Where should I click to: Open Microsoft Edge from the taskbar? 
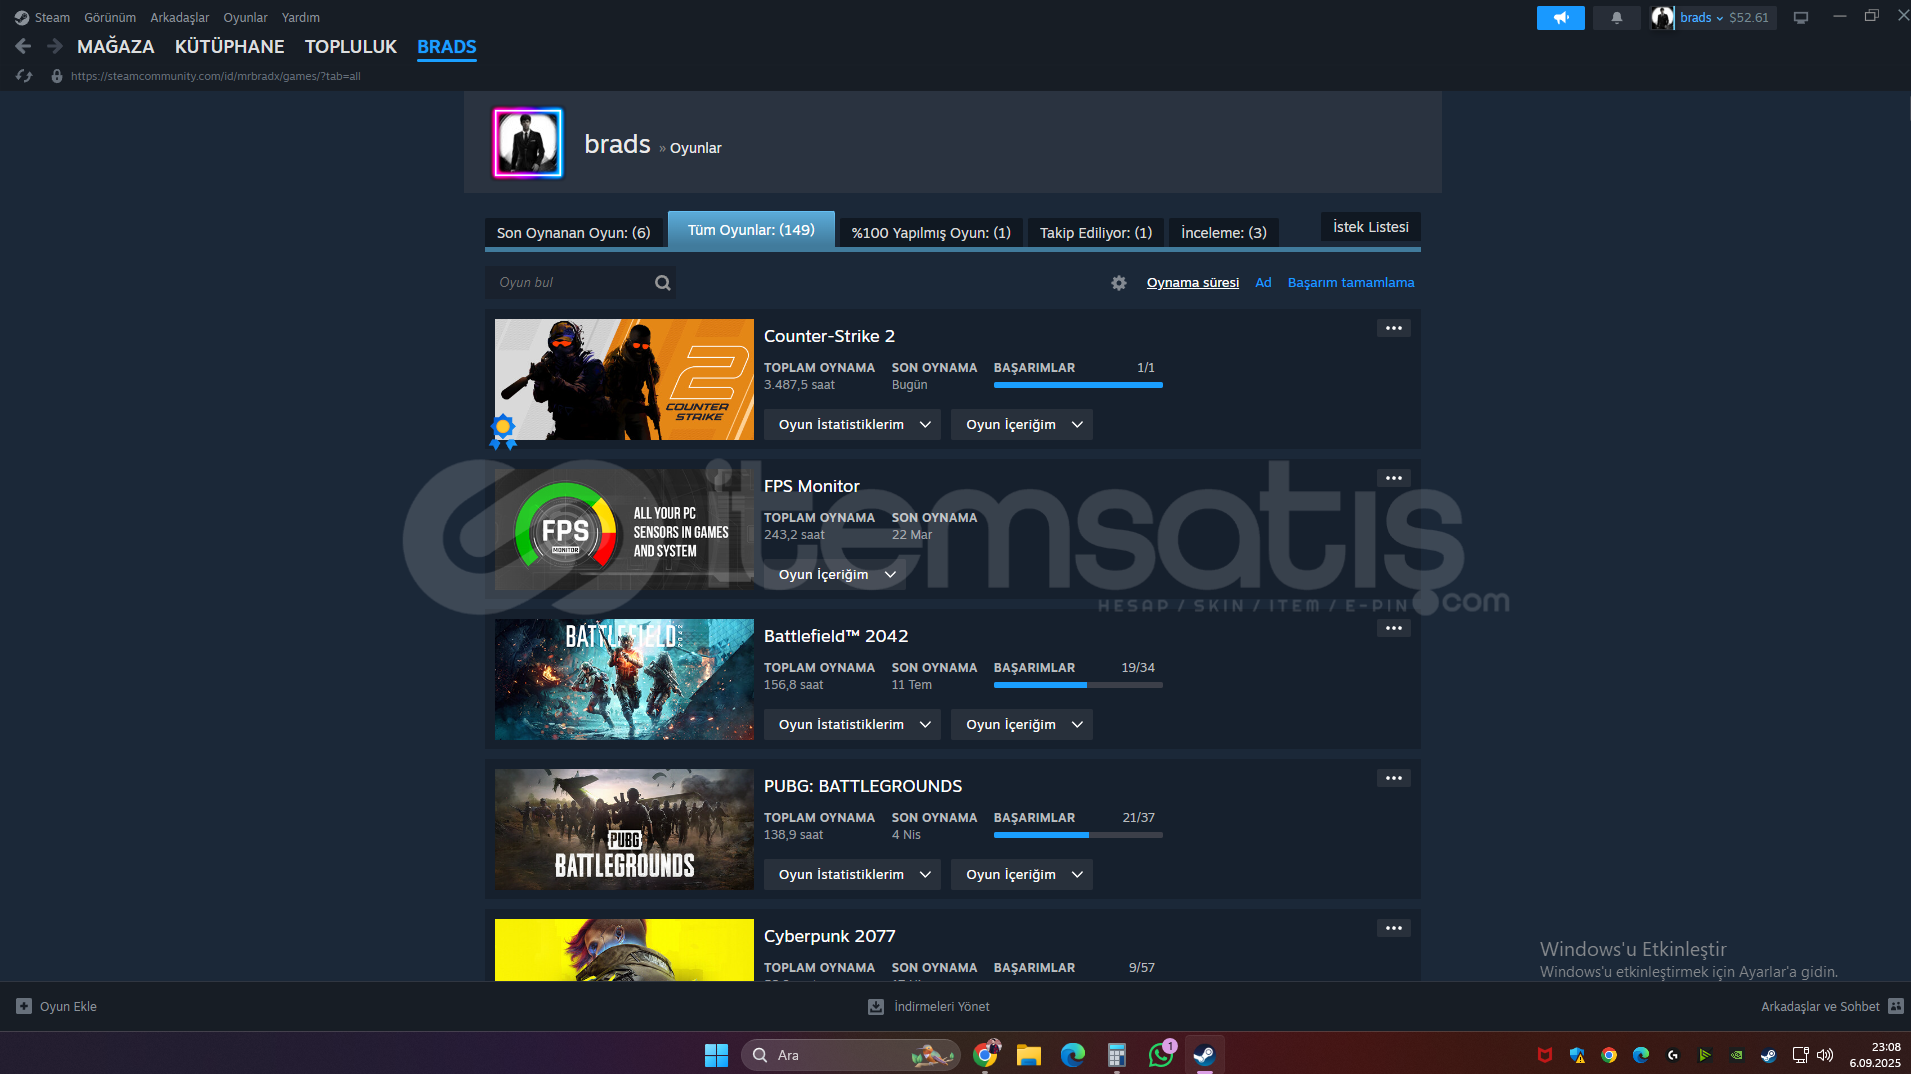point(1073,1055)
